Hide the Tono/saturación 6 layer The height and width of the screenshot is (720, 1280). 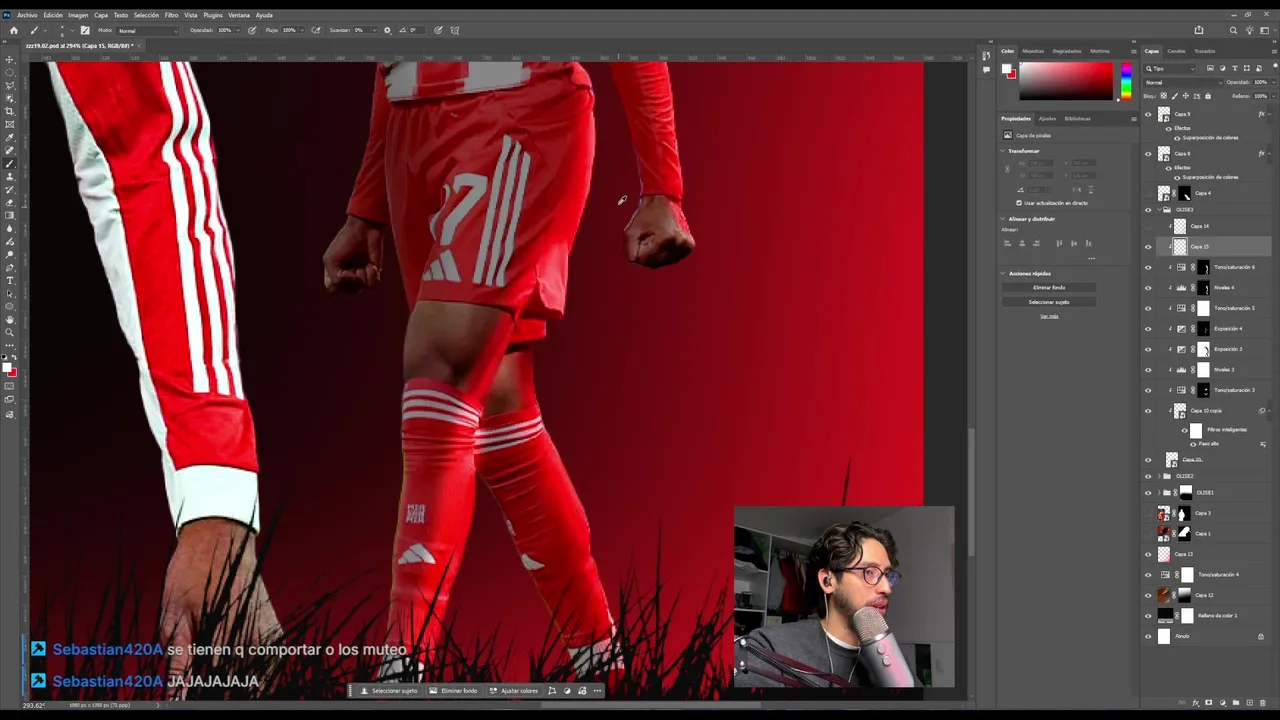(1148, 267)
